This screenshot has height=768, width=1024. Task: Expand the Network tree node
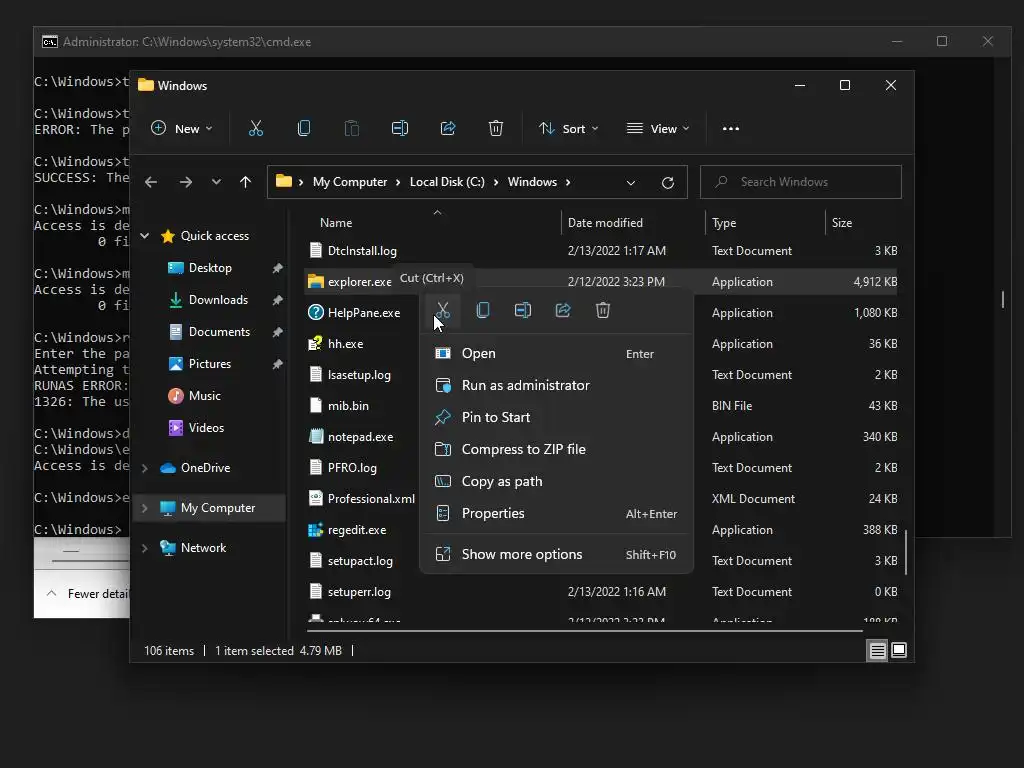[145, 548]
